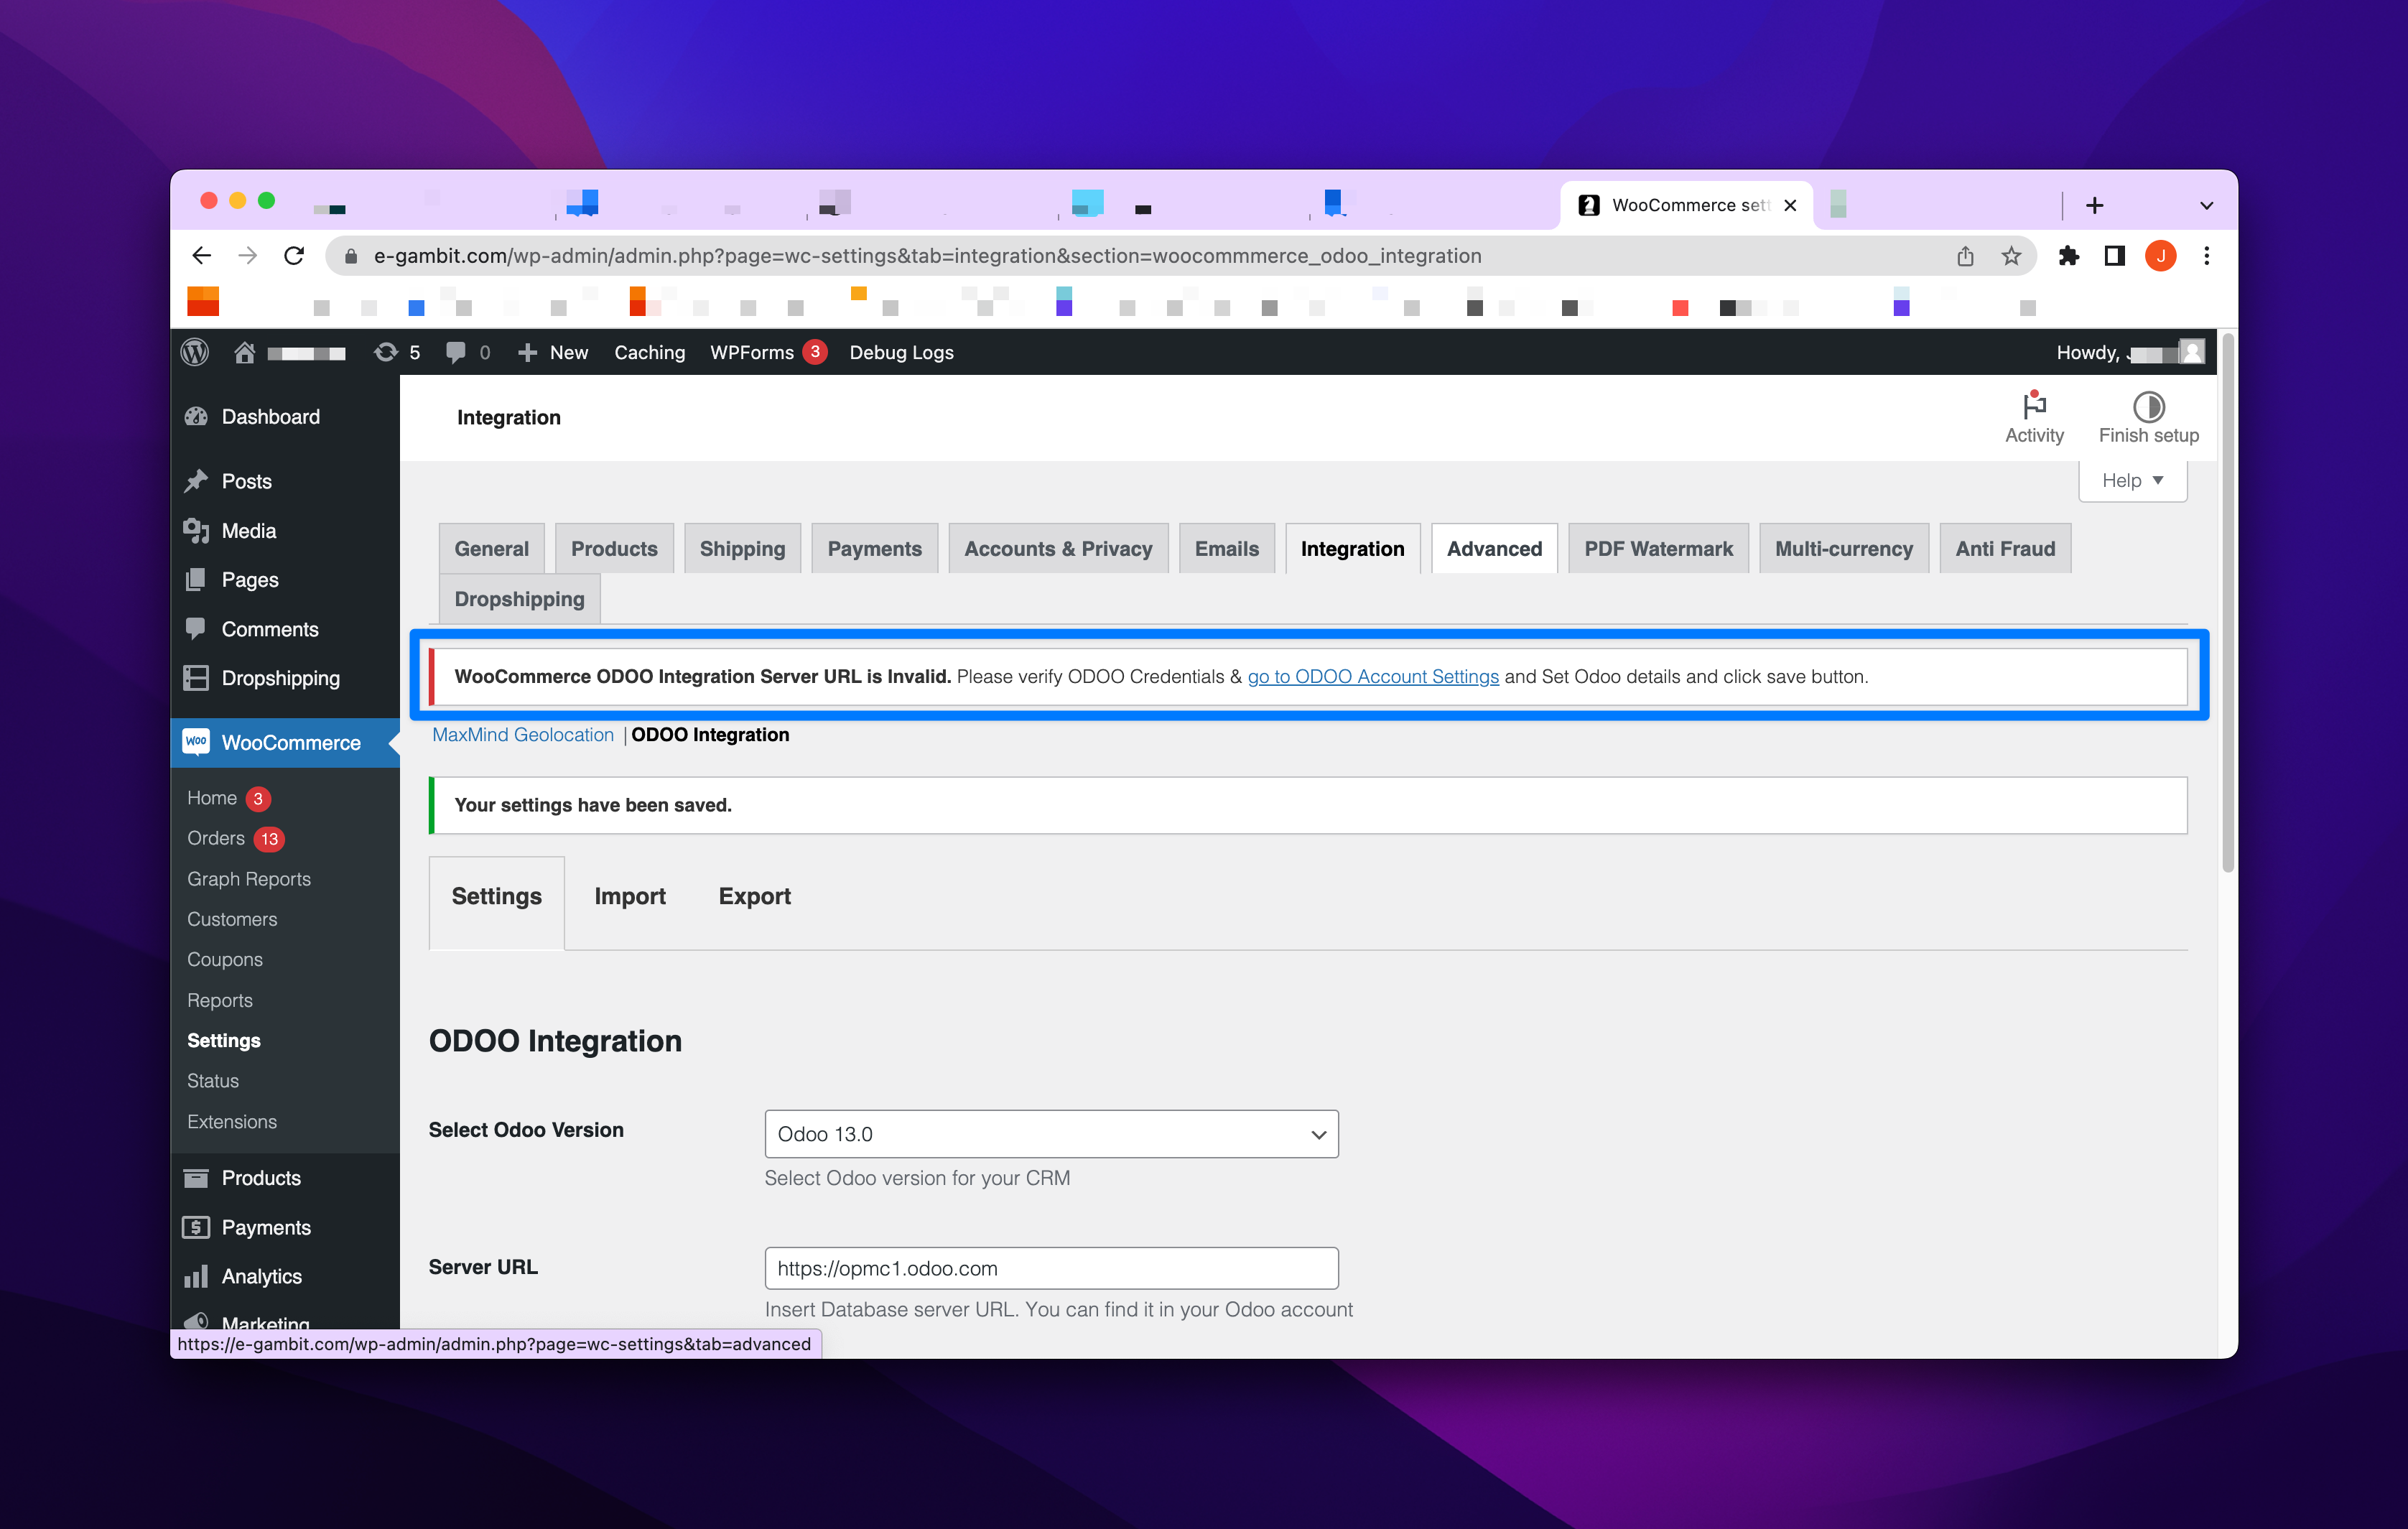Click the browser back arrow
The width and height of the screenshot is (2408, 1529).
[x=201, y=256]
